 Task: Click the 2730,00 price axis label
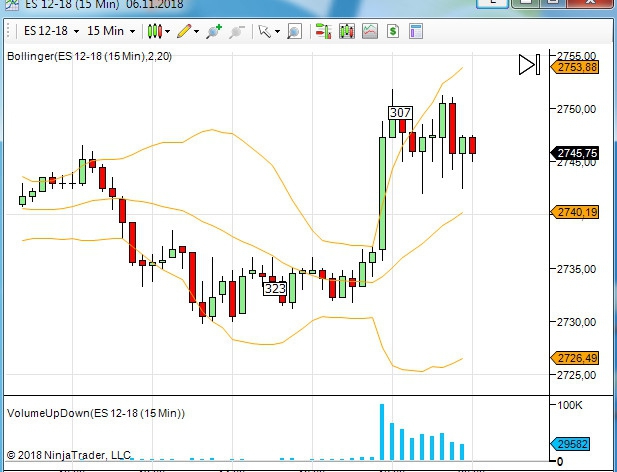coord(576,322)
